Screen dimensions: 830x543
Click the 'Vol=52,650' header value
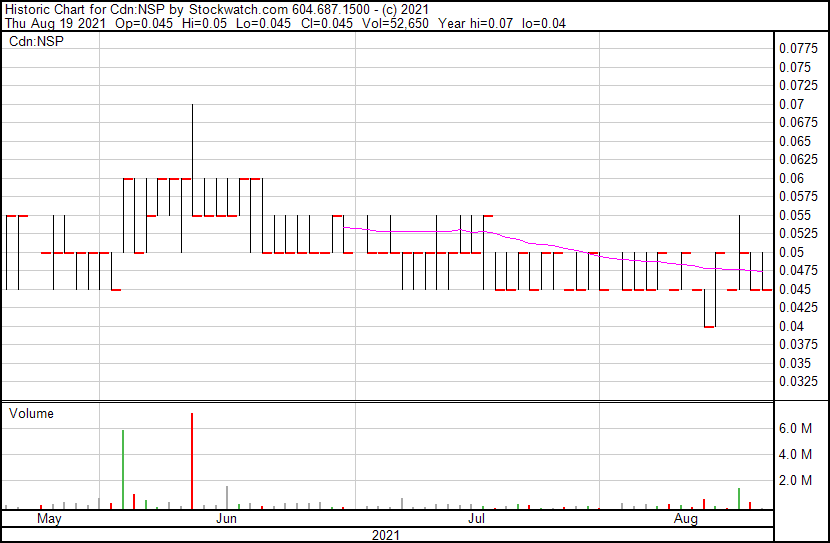tap(395, 23)
